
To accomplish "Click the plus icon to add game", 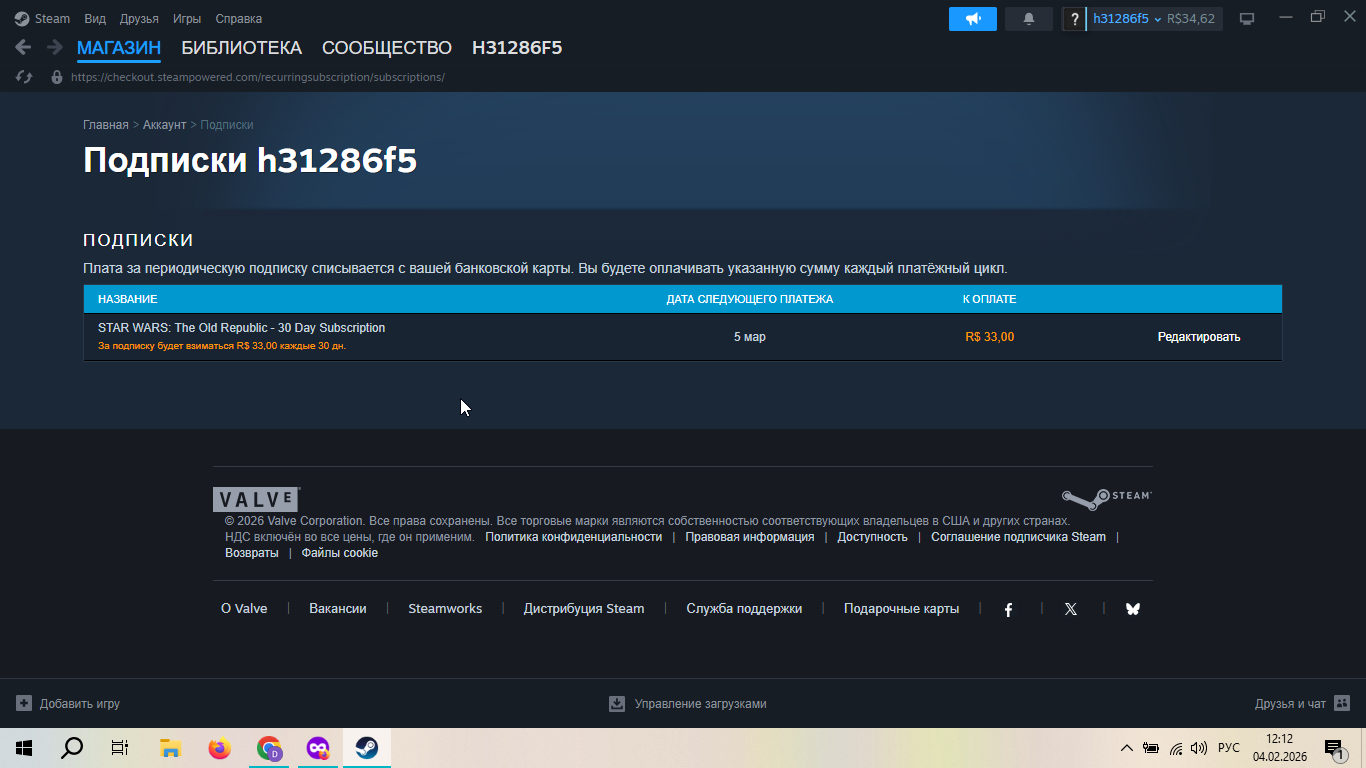I will [x=24, y=703].
